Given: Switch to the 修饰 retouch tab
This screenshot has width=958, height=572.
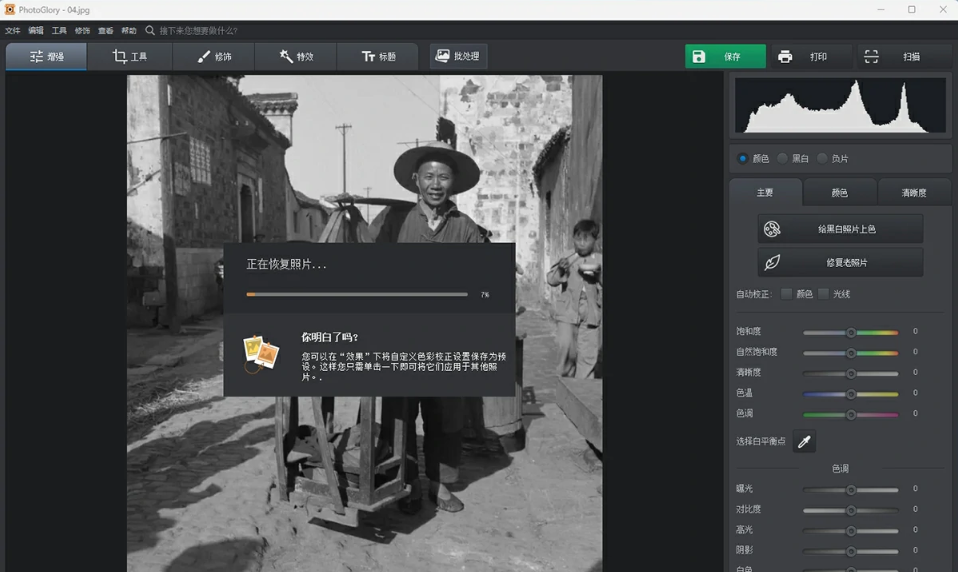Looking at the screenshot, I should click(x=214, y=56).
